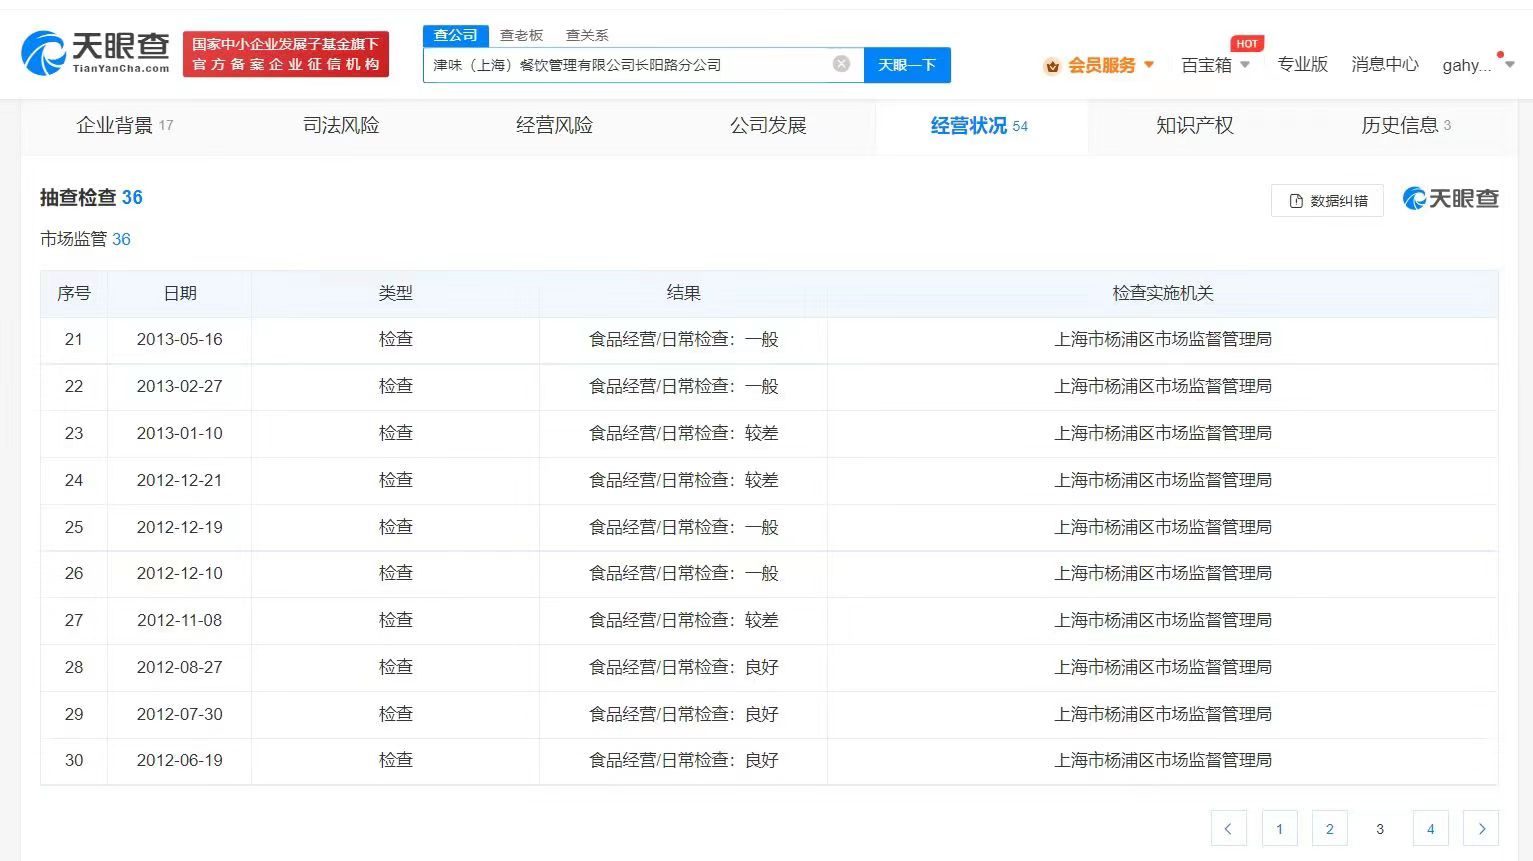Click the TianYanCha logo in header
Viewport: 1533px width, 861px height.
pos(96,53)
